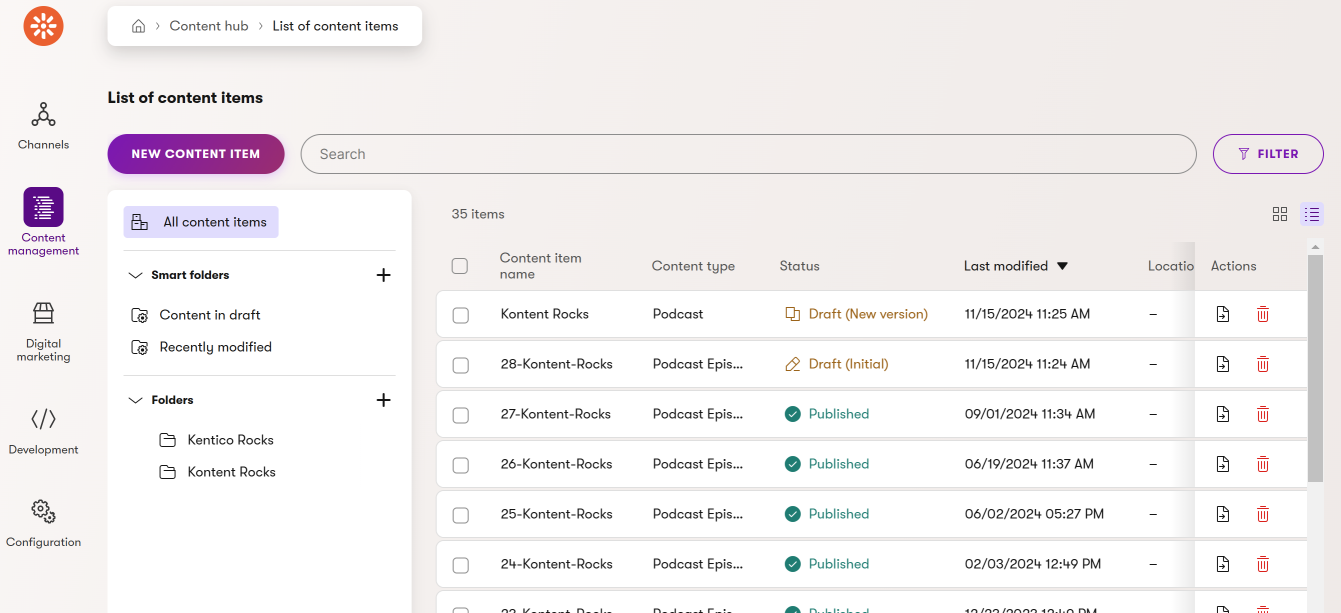Click New Content Item button
The width and height of the screenshot is (1341, 613).
click(x=196, y=154)
